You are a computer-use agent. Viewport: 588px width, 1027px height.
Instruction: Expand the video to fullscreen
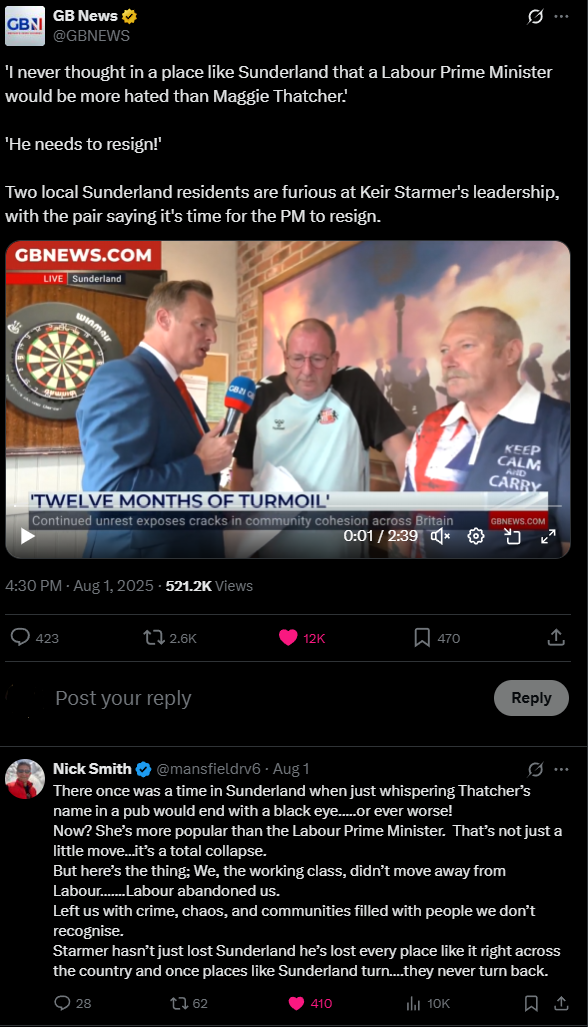(547, 536)
